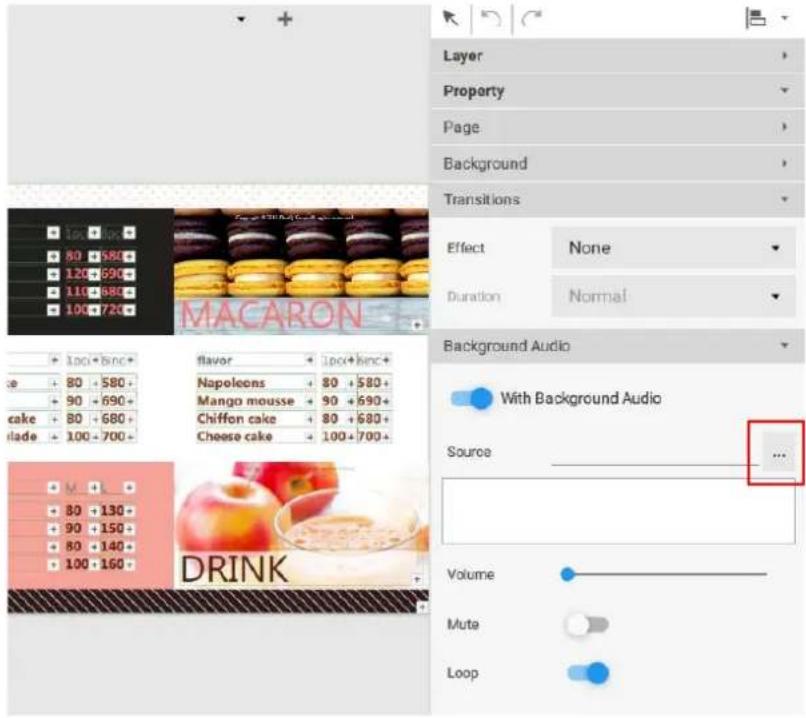Click red price 720 in dark panel

(112, 309)
